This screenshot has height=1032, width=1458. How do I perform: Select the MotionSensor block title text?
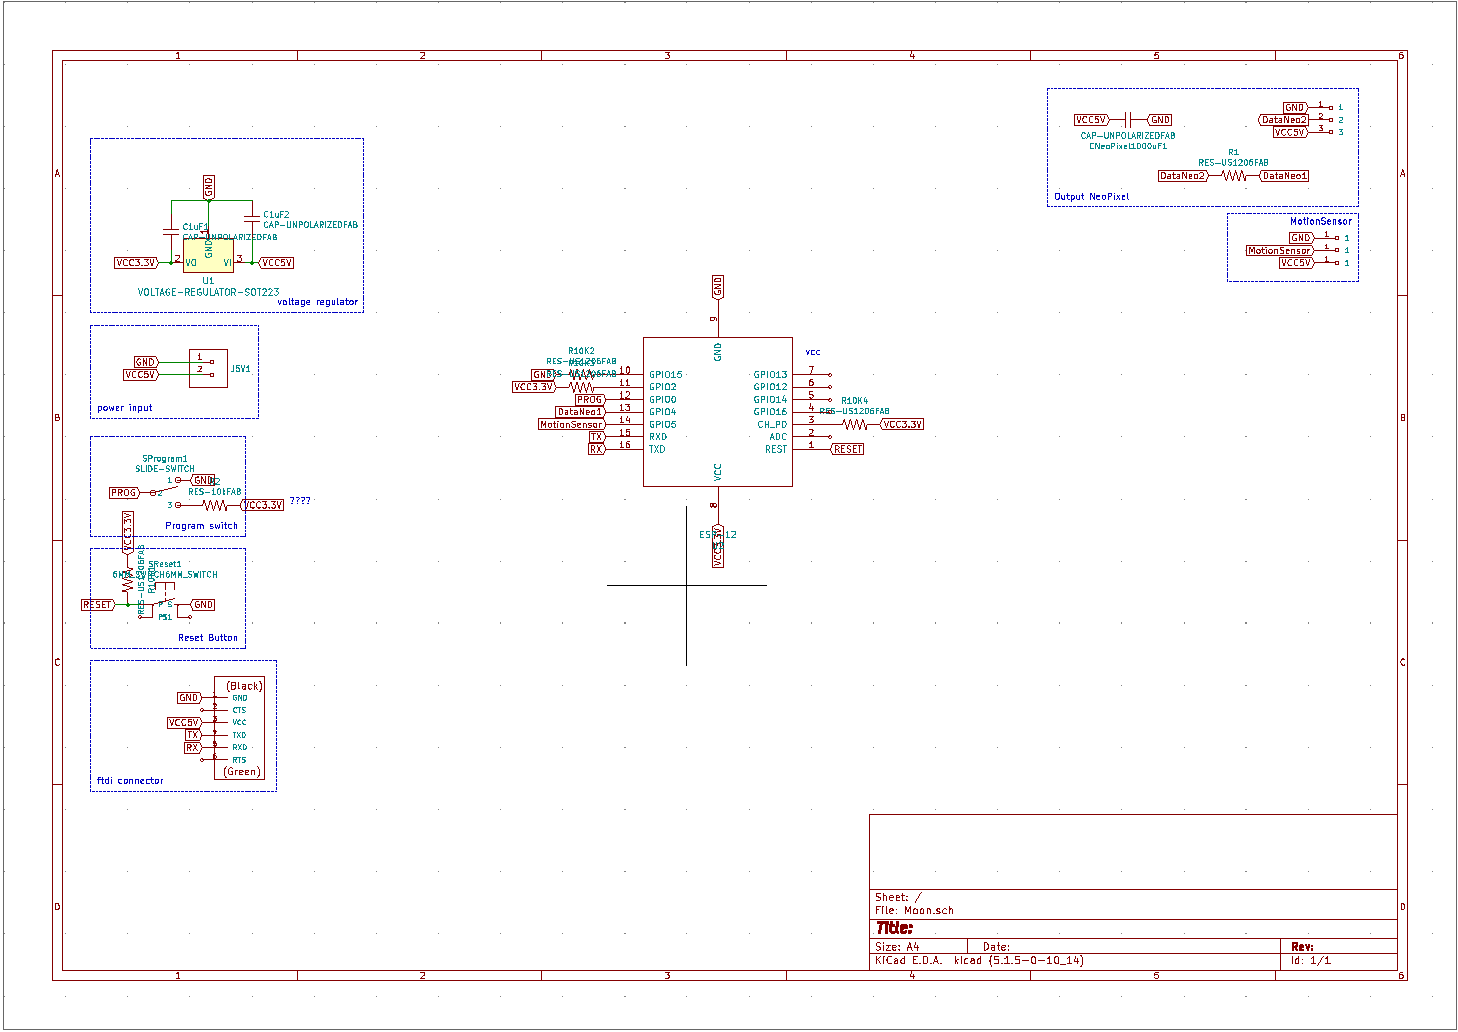click(x=1320, y=222)
